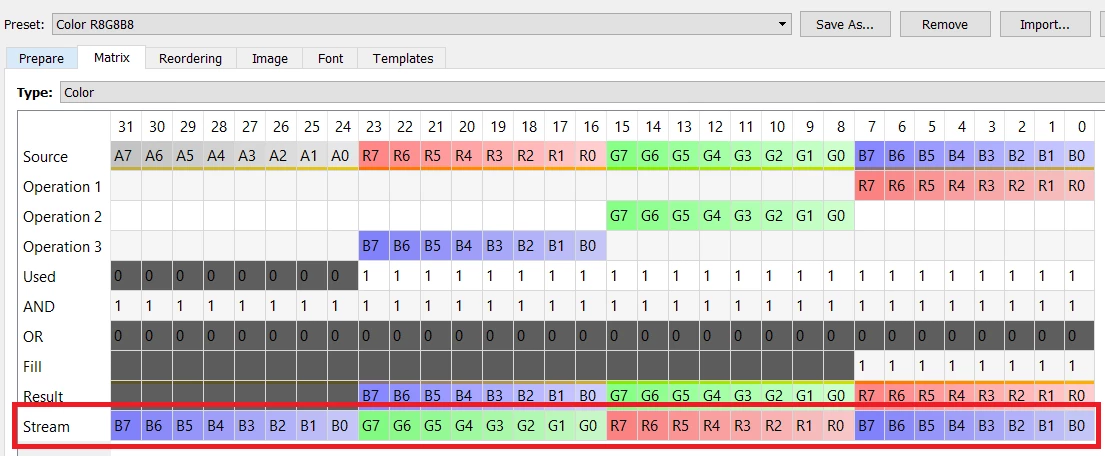
Task: Click the R0 cell in Operation 1 row
Action: [x=1077, y=187]
